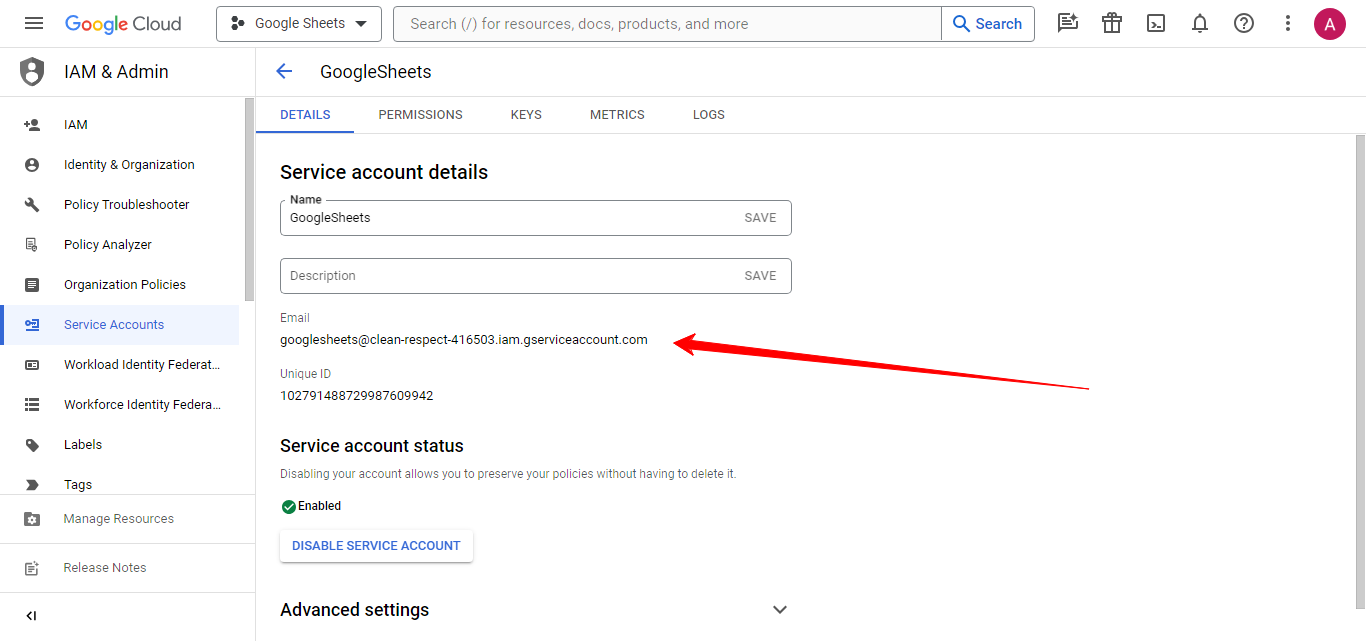Click the Gemini AI assistant icon
The image size is (1366, 641).
(1068, 24)
